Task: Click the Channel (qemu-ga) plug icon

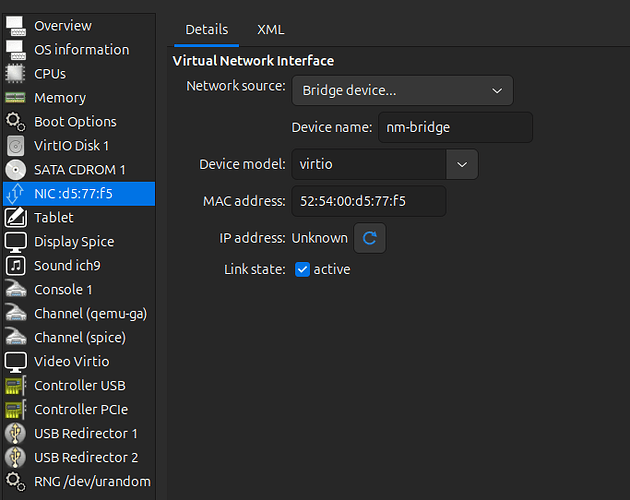Action: (16, 314)
